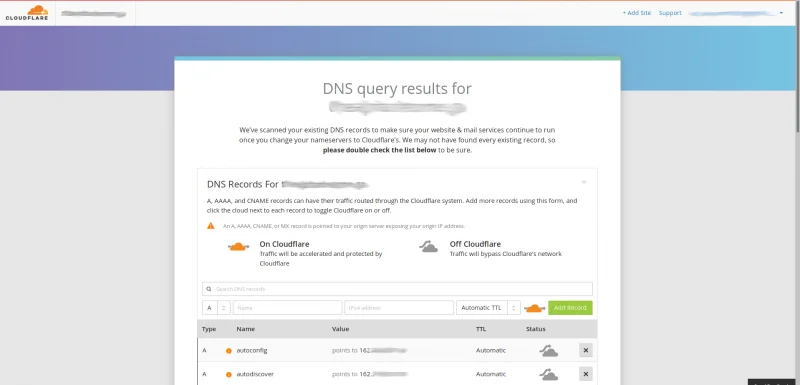The height and width of the screenshot is (385, 800).
Task: Click the search magnifier icon
Action: point(209,289)
